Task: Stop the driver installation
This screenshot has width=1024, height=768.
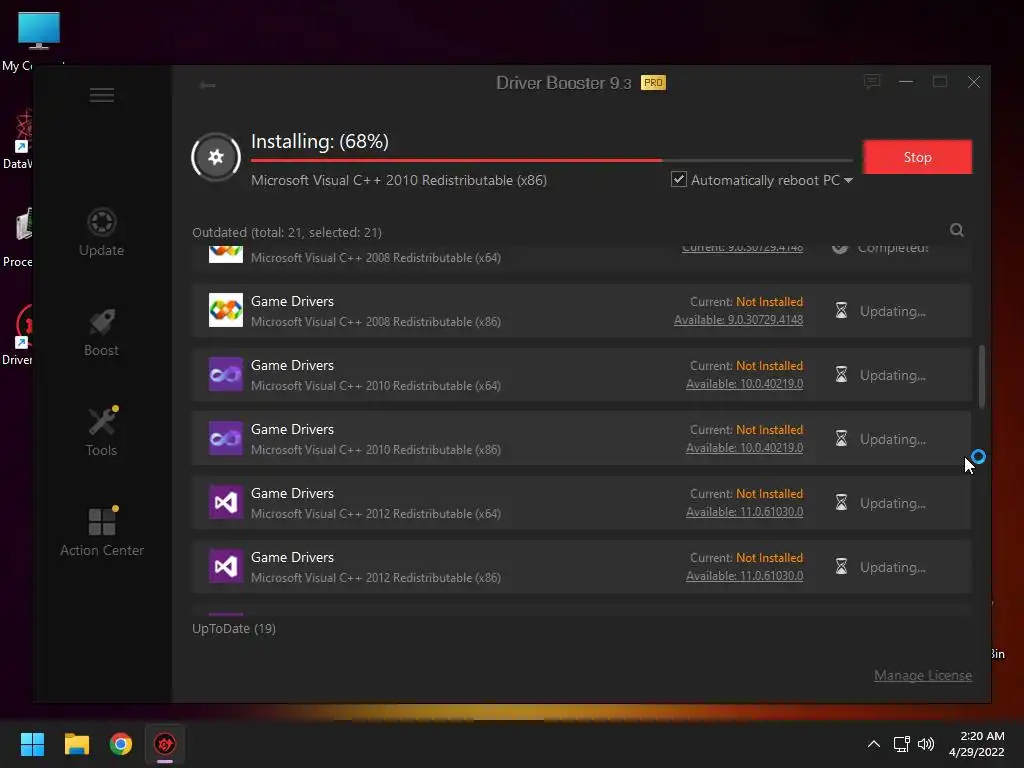Action: pos(918,157)
